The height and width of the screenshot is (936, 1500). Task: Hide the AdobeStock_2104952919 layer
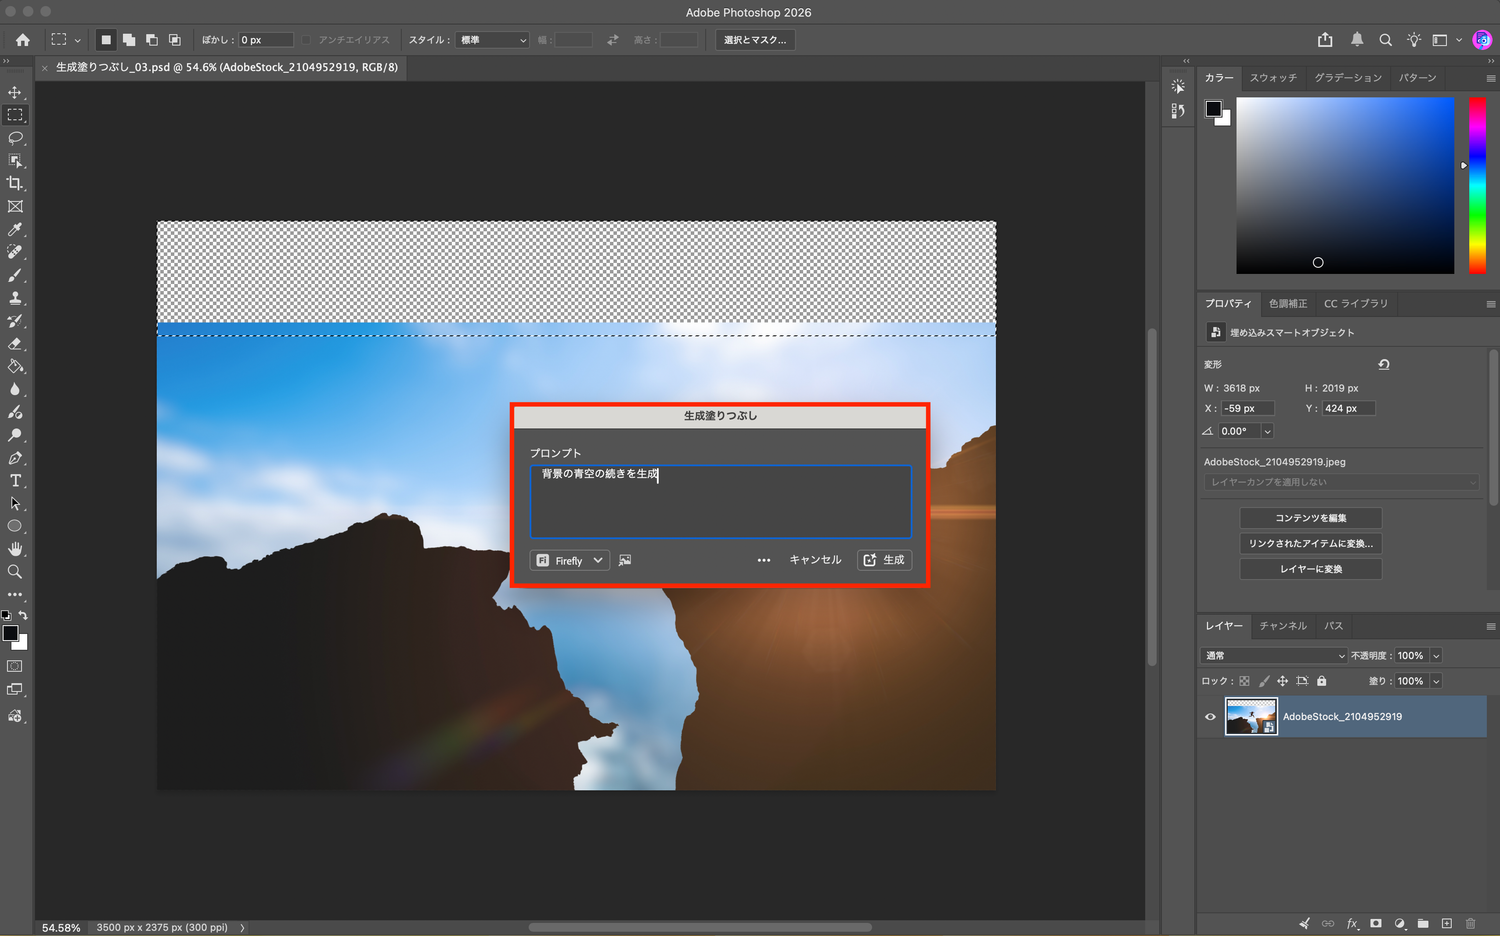pos(1210,717)
